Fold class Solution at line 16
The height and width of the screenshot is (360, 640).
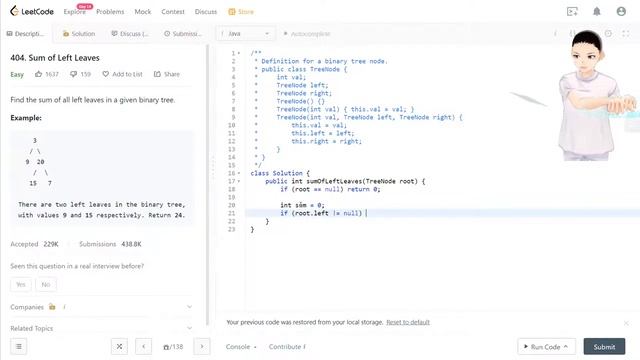point(239,173)
